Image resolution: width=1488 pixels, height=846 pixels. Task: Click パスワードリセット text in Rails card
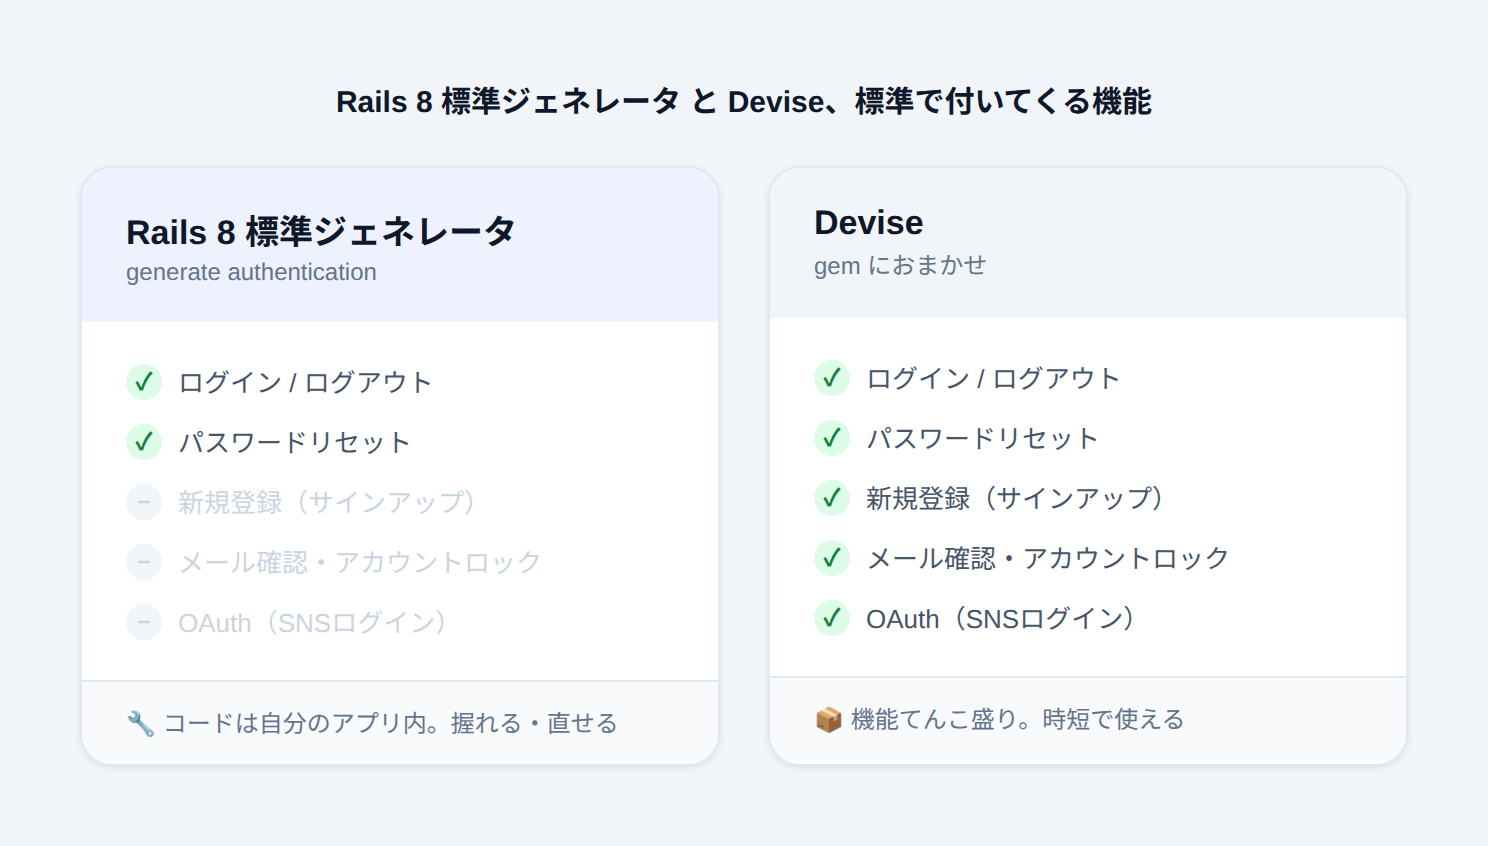pos(294,442)
